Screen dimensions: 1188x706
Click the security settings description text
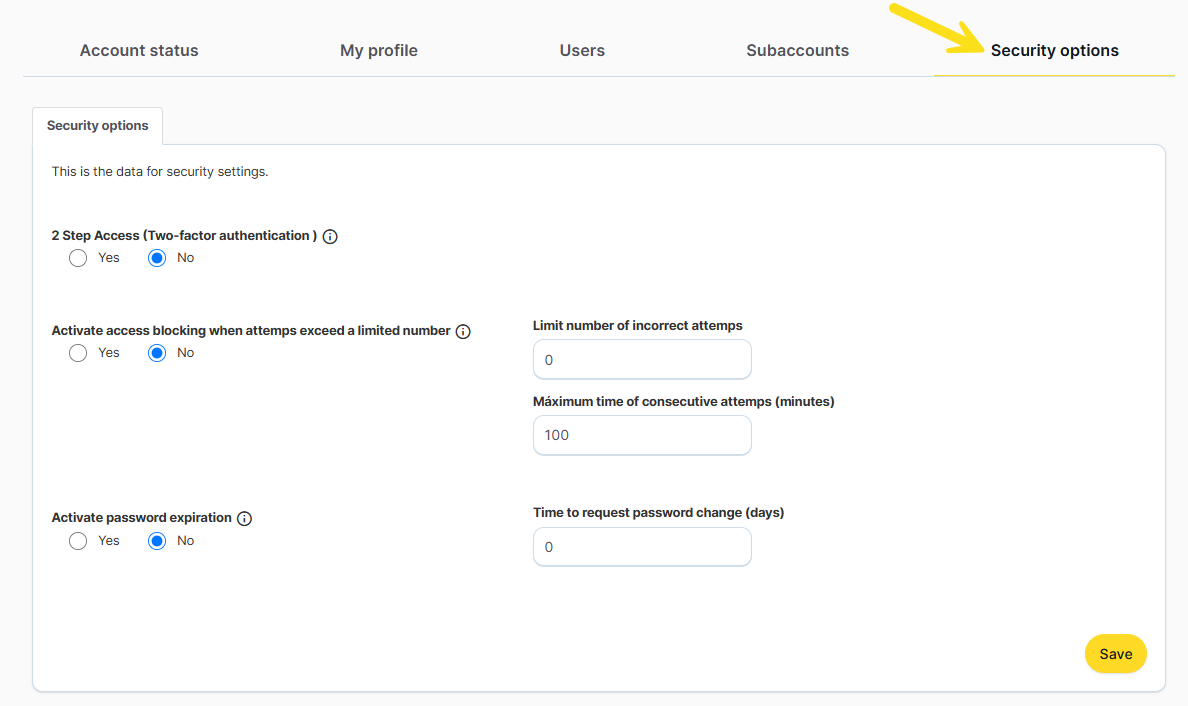click(160, 172)
